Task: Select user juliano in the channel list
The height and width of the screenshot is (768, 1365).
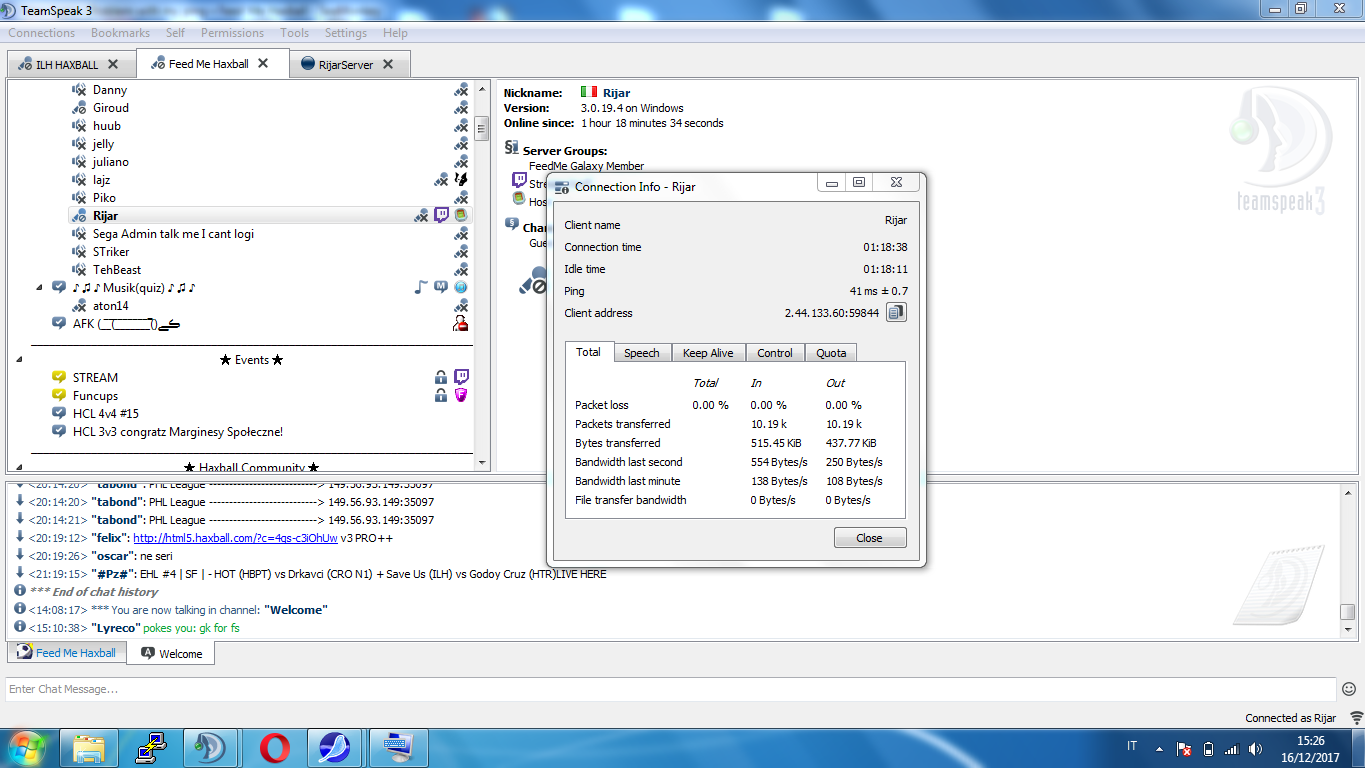Action: (111, 162)
